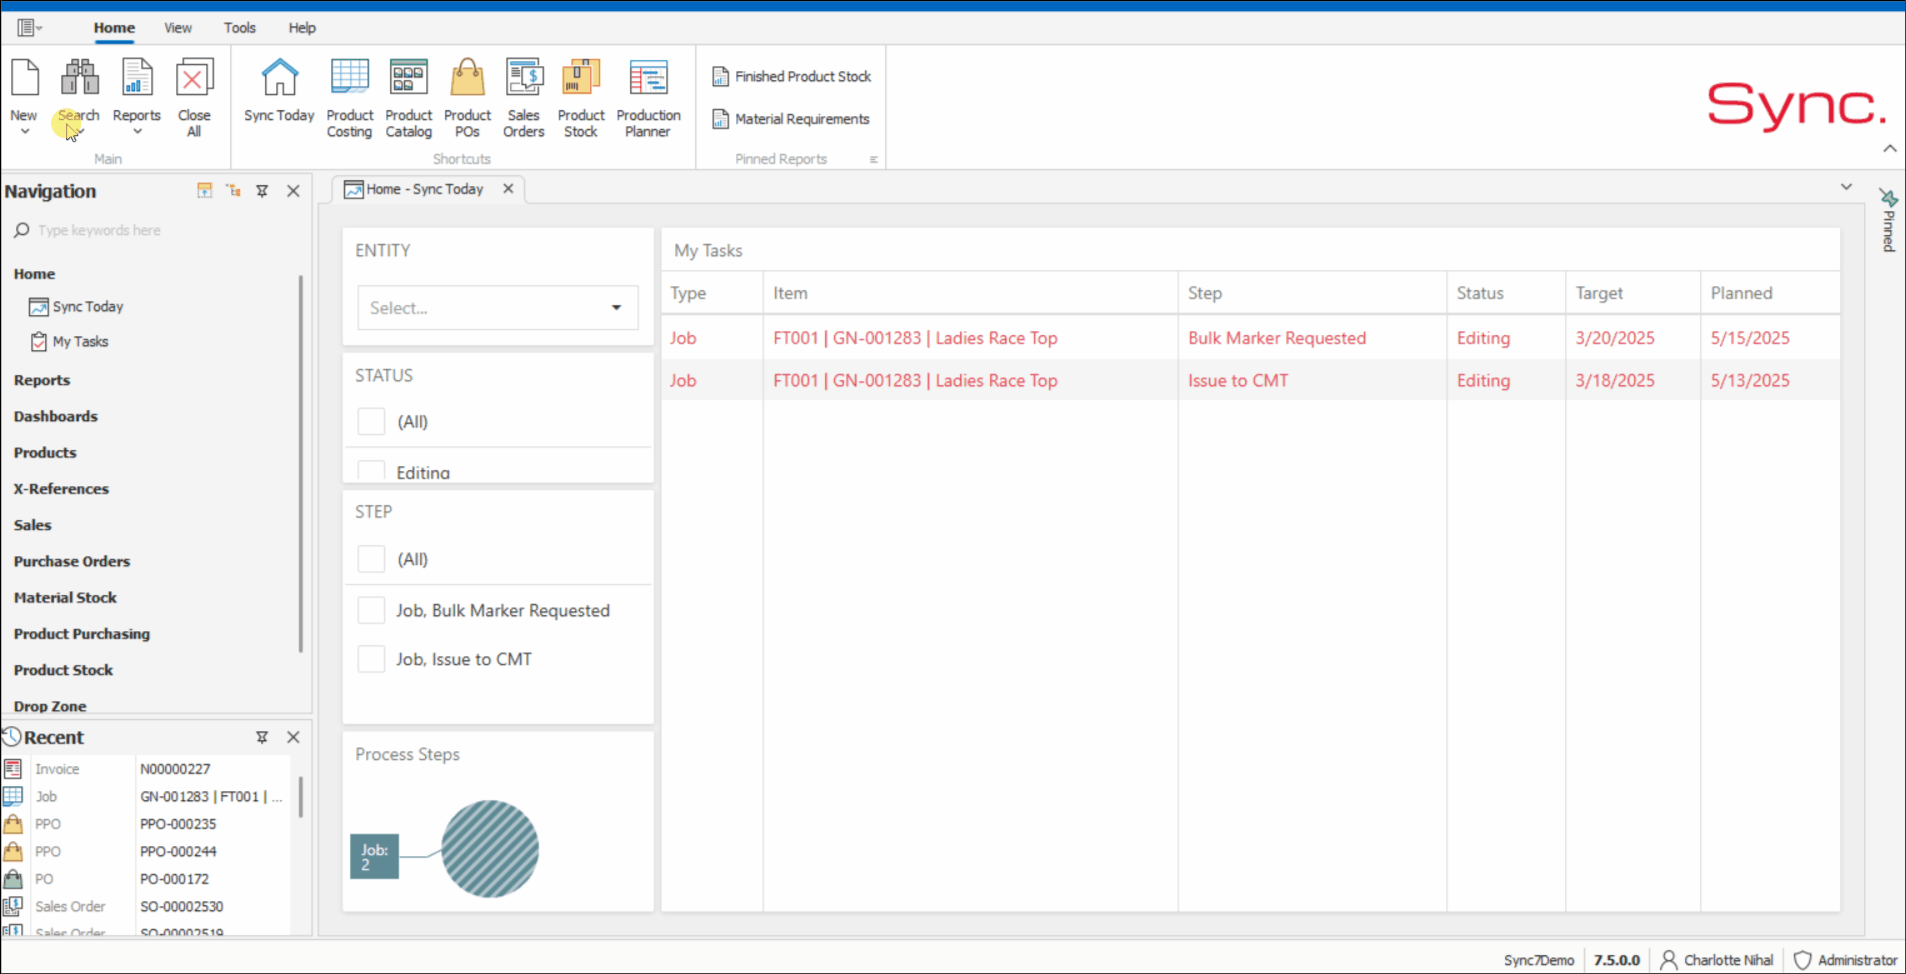Pin the Navigation panel

tap(262, 191)
